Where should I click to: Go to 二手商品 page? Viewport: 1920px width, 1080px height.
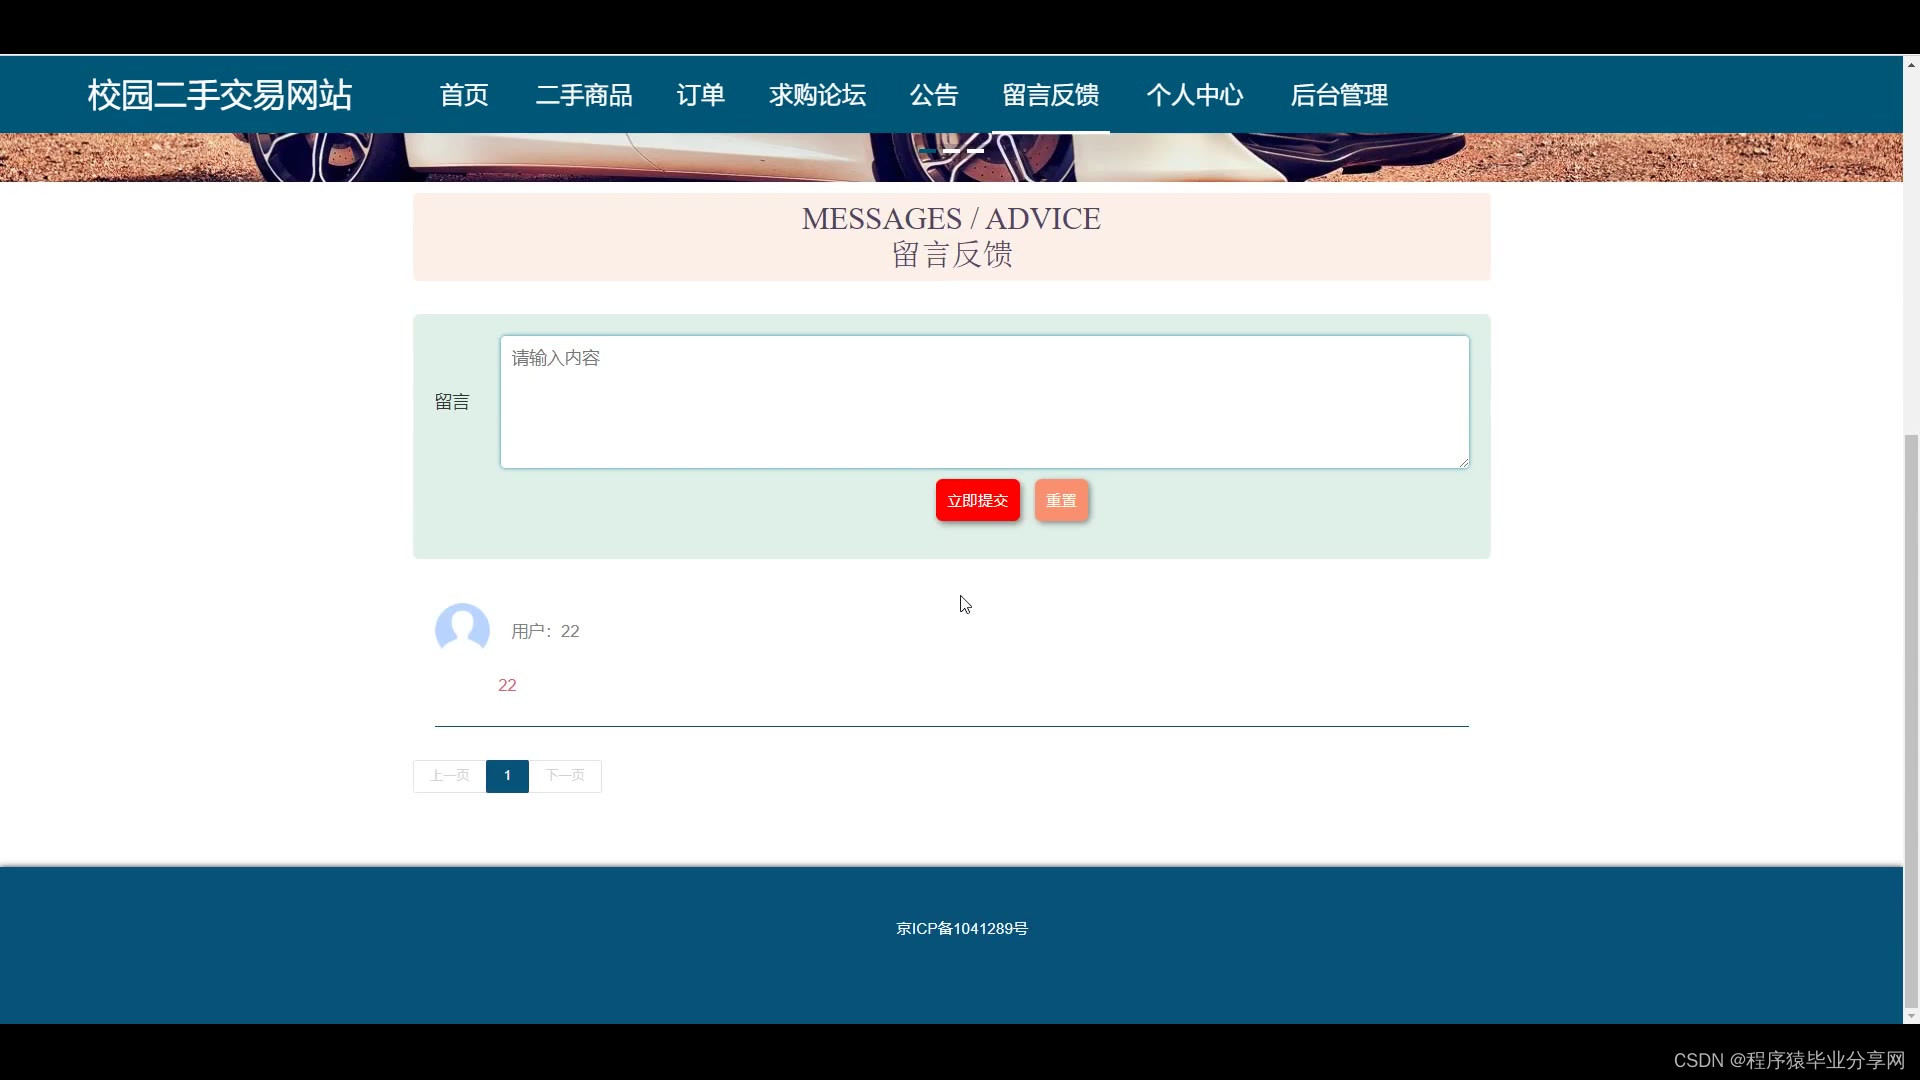click(x=584, y=95)
